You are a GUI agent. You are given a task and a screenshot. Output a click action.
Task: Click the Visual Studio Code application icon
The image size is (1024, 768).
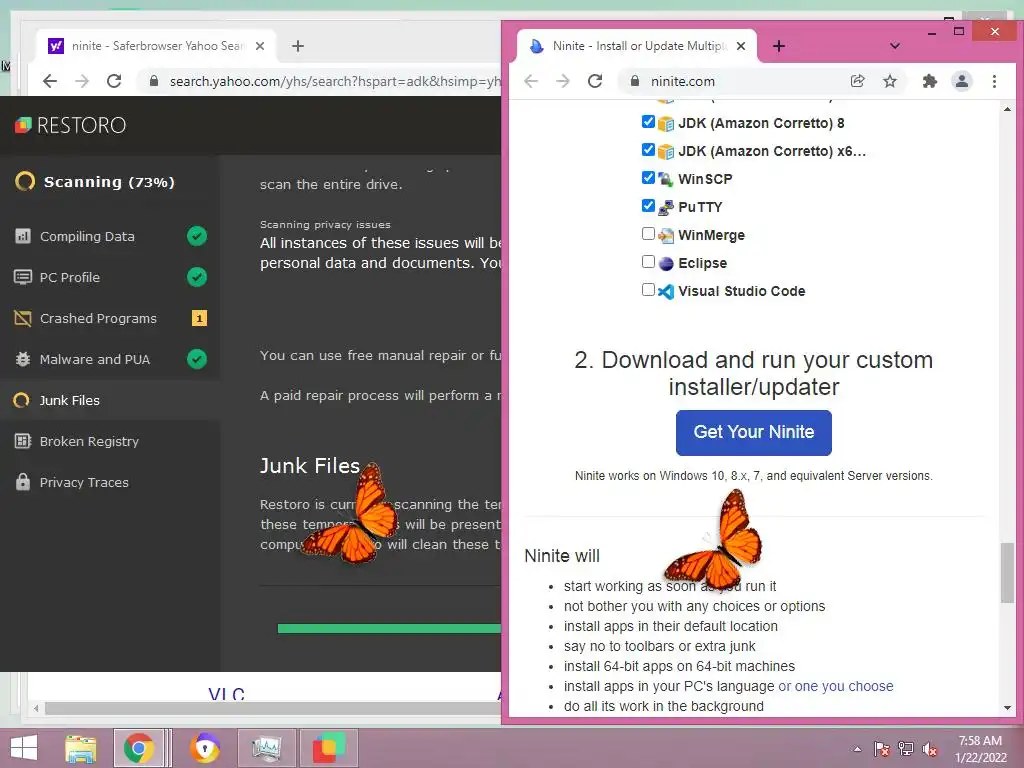[665, 291]
